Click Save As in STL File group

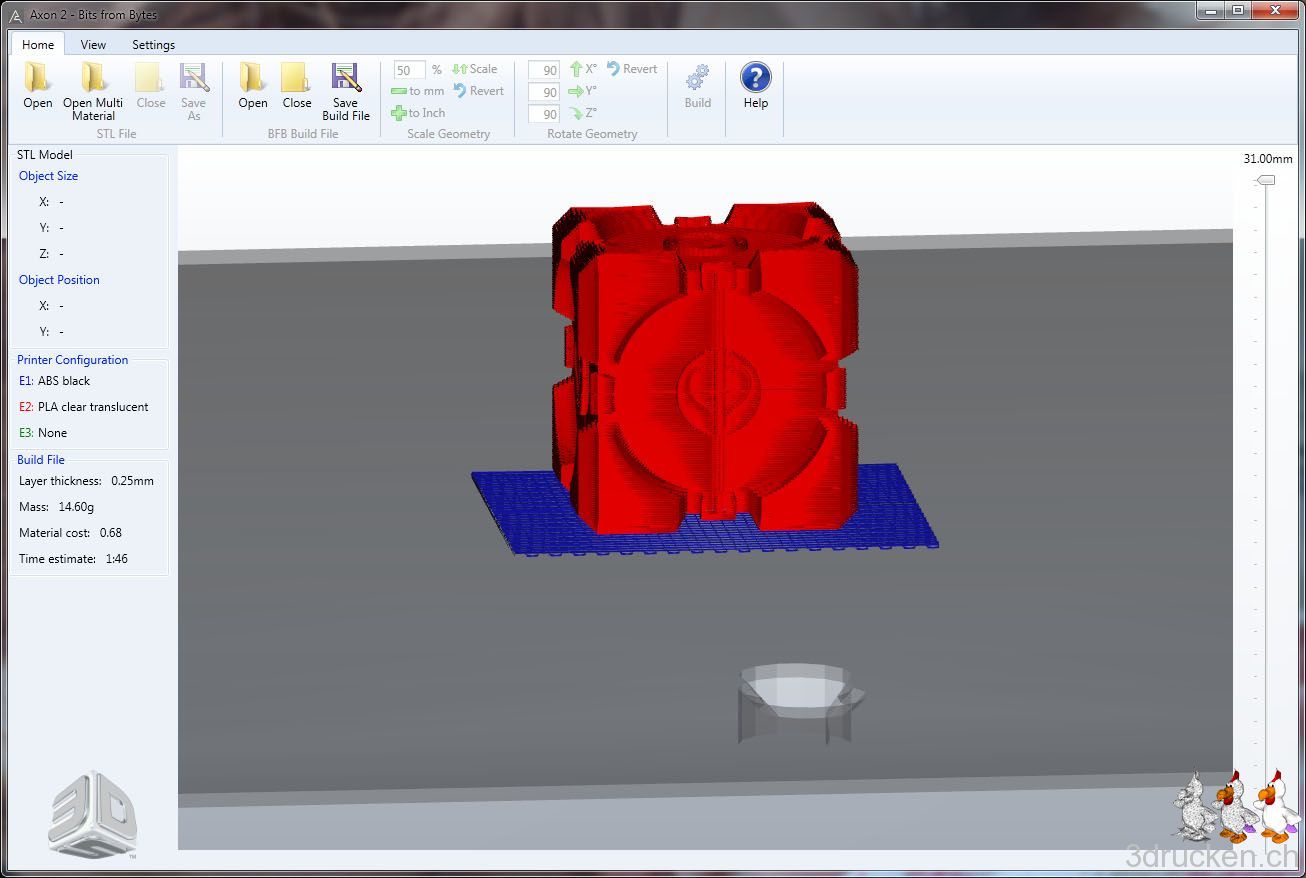point(193,92)
